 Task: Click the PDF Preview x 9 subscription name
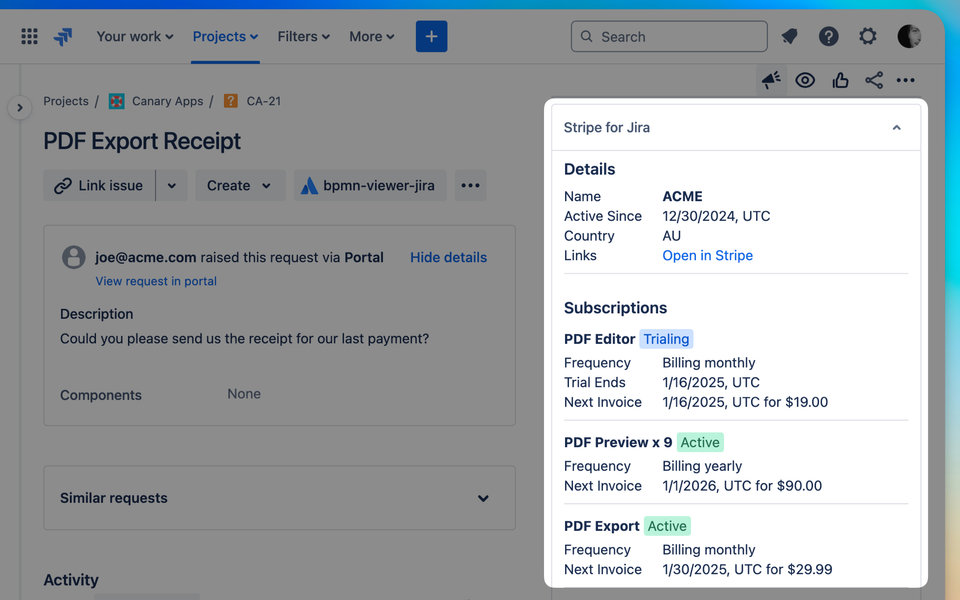point(618,442)
